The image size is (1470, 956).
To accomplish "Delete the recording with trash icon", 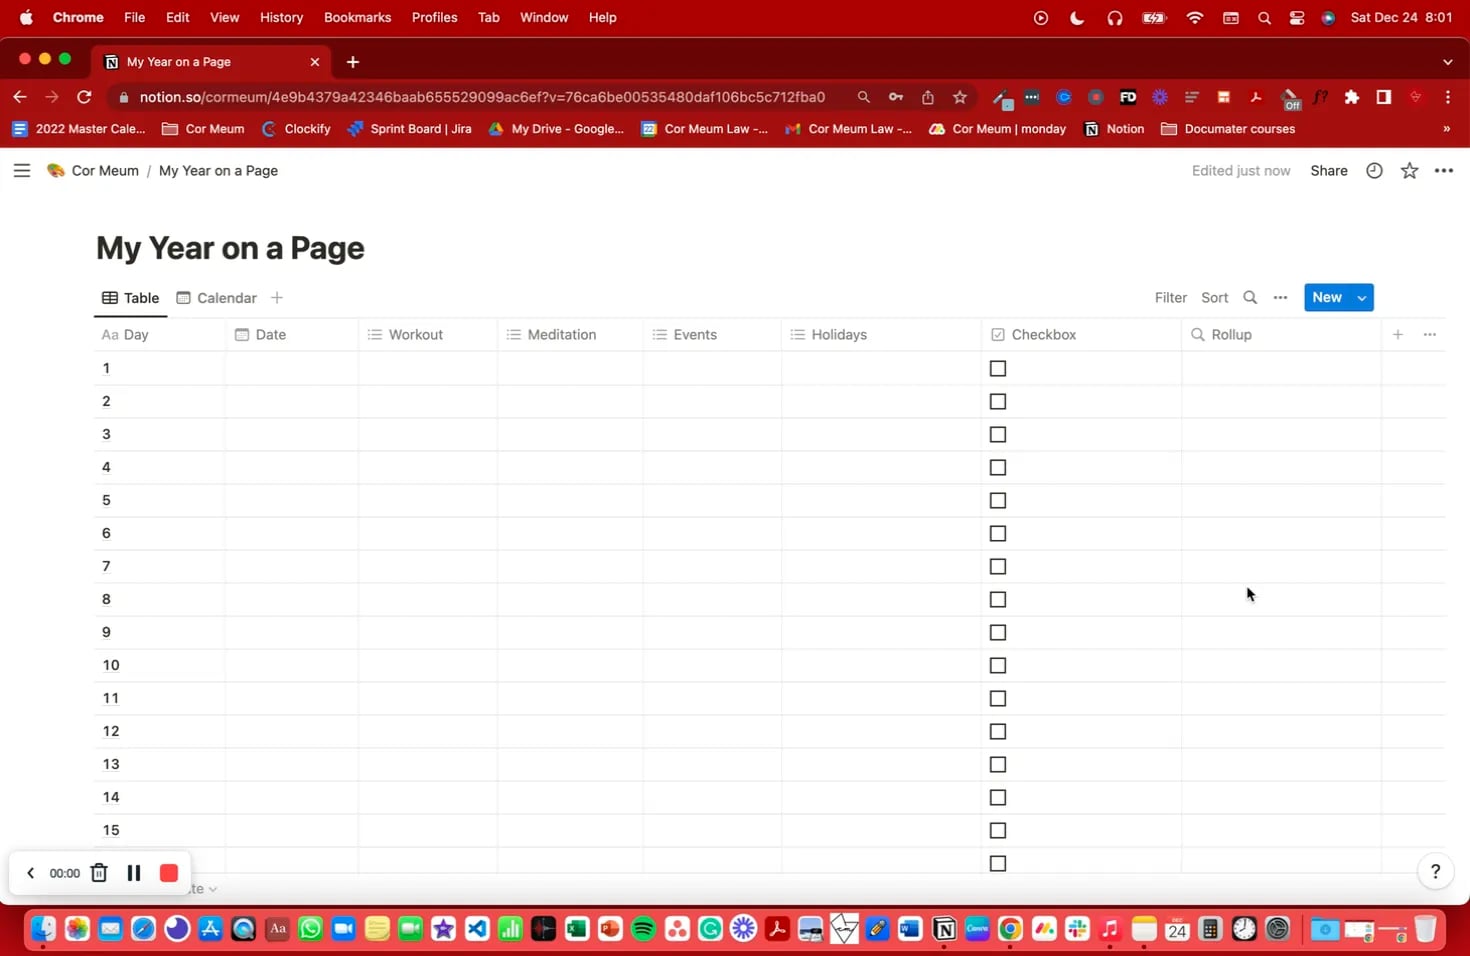I will coord(99,873).
